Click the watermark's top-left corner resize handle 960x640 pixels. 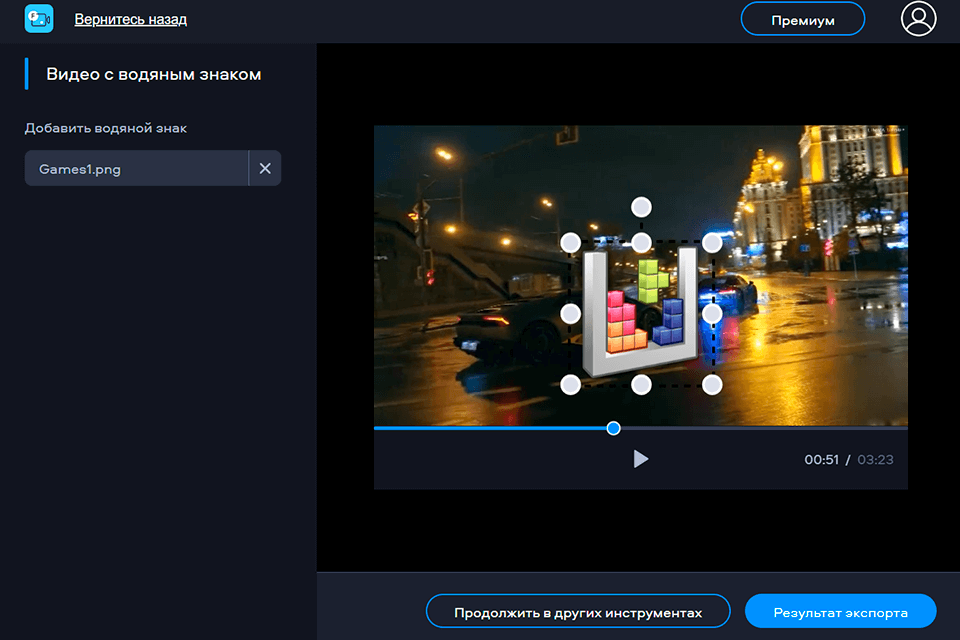tap(570, 240)
